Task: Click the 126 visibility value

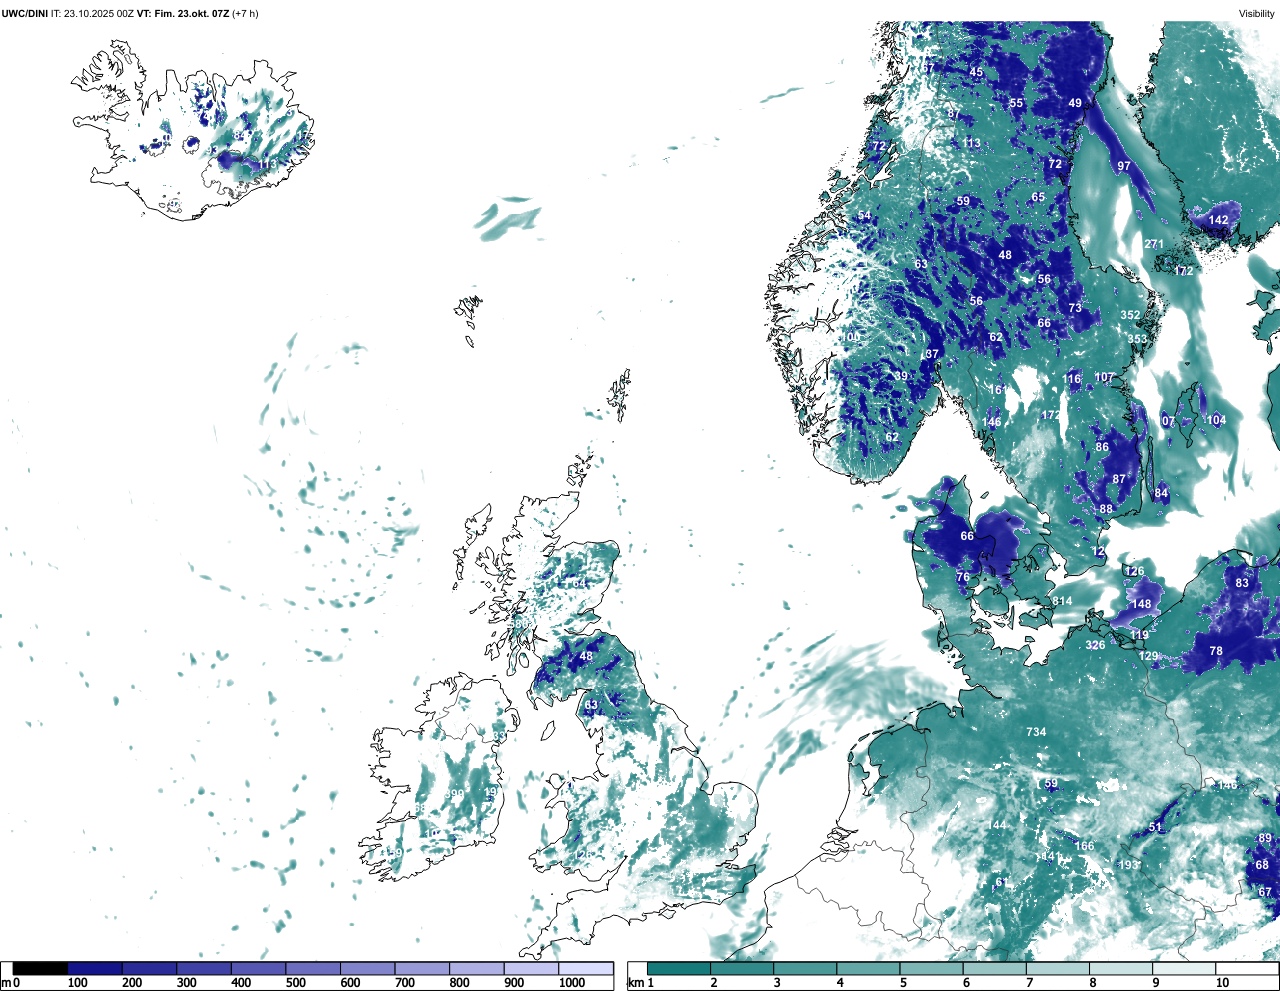Action: click(1135, 572)
